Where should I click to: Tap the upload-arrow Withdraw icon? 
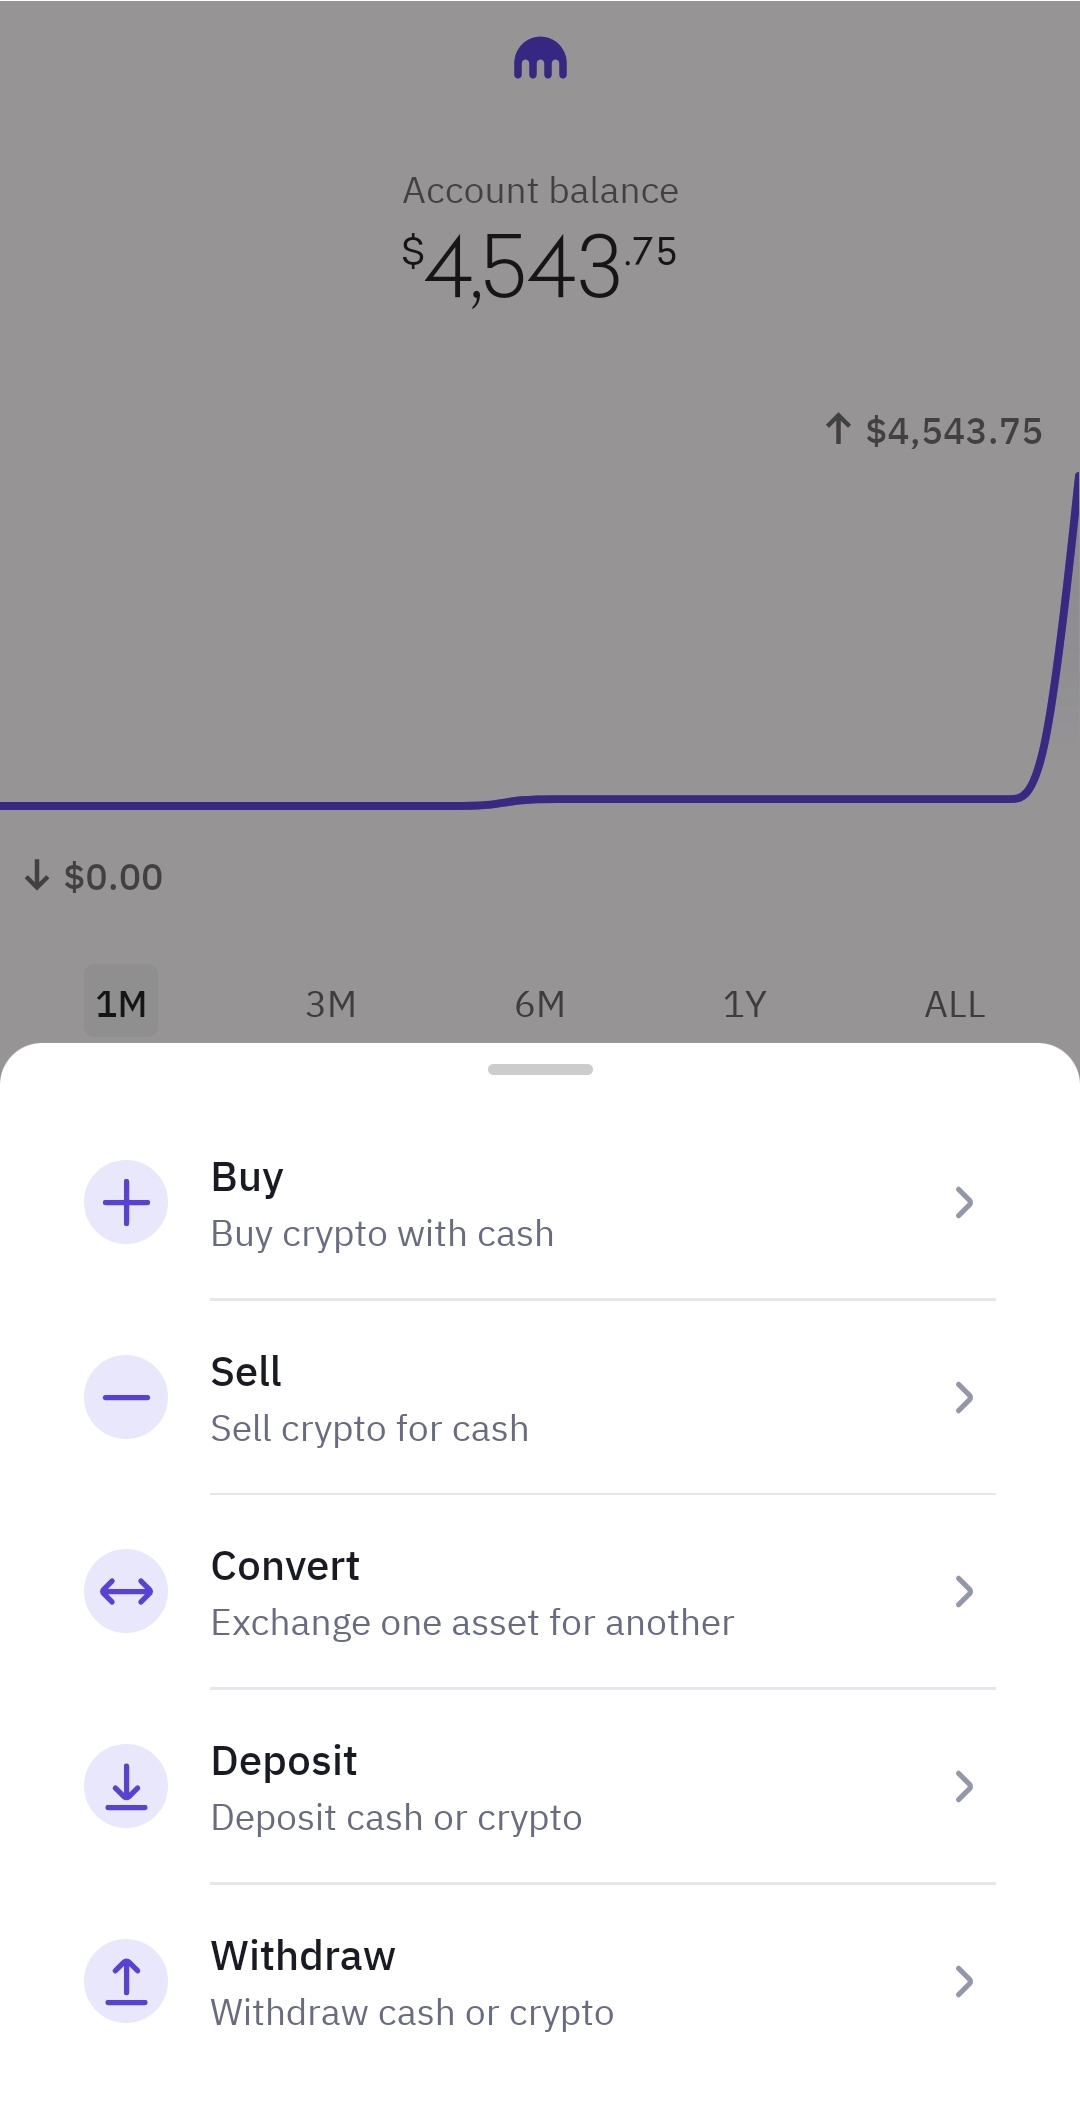pyautogui.click(x=126, y=1981)
